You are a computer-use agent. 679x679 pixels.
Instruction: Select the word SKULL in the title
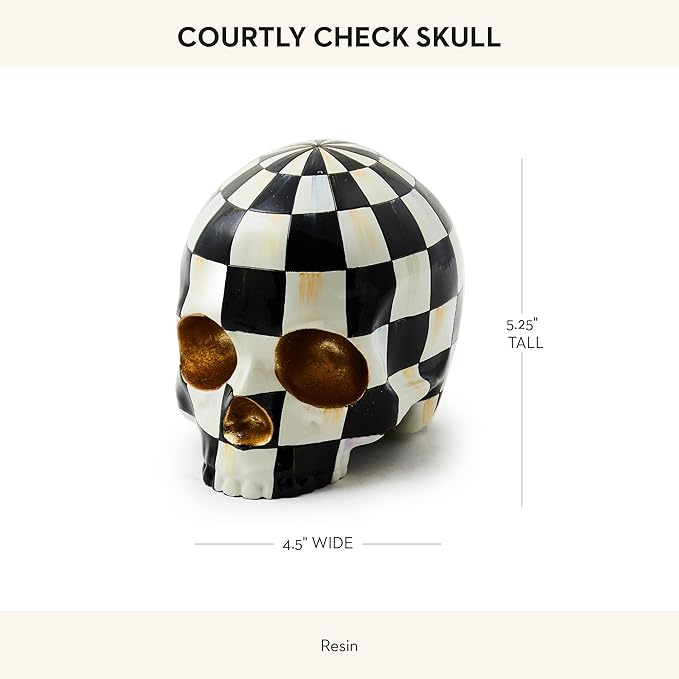click(x=458, y=37)
